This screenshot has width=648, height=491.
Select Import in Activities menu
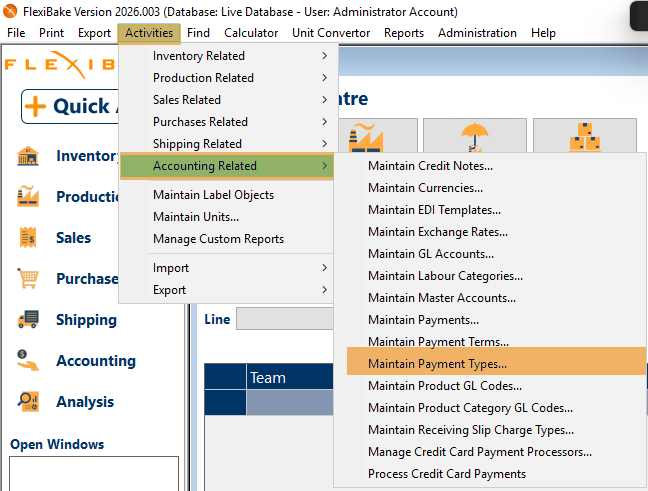click(x=226, y=268)
